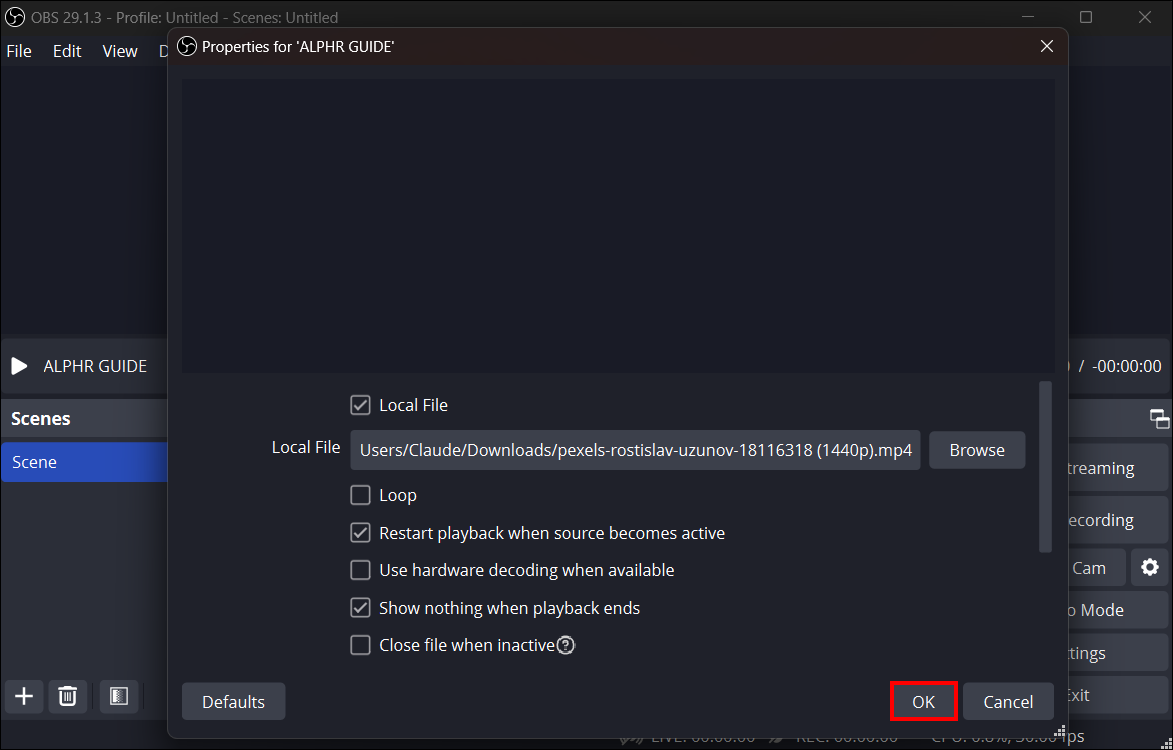Confirm properties with OK button
This screenshot has height=750, width=1173.
(x=923, y=701)
